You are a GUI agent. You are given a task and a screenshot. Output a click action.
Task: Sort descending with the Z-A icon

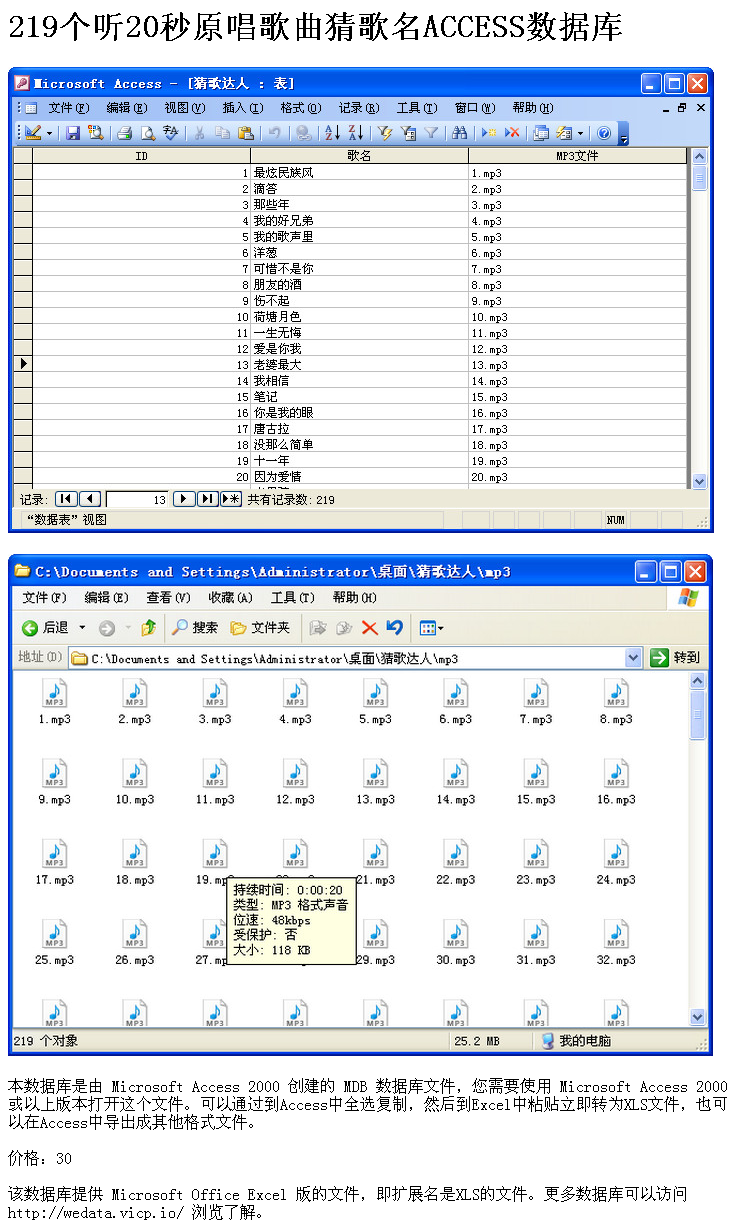354,132
